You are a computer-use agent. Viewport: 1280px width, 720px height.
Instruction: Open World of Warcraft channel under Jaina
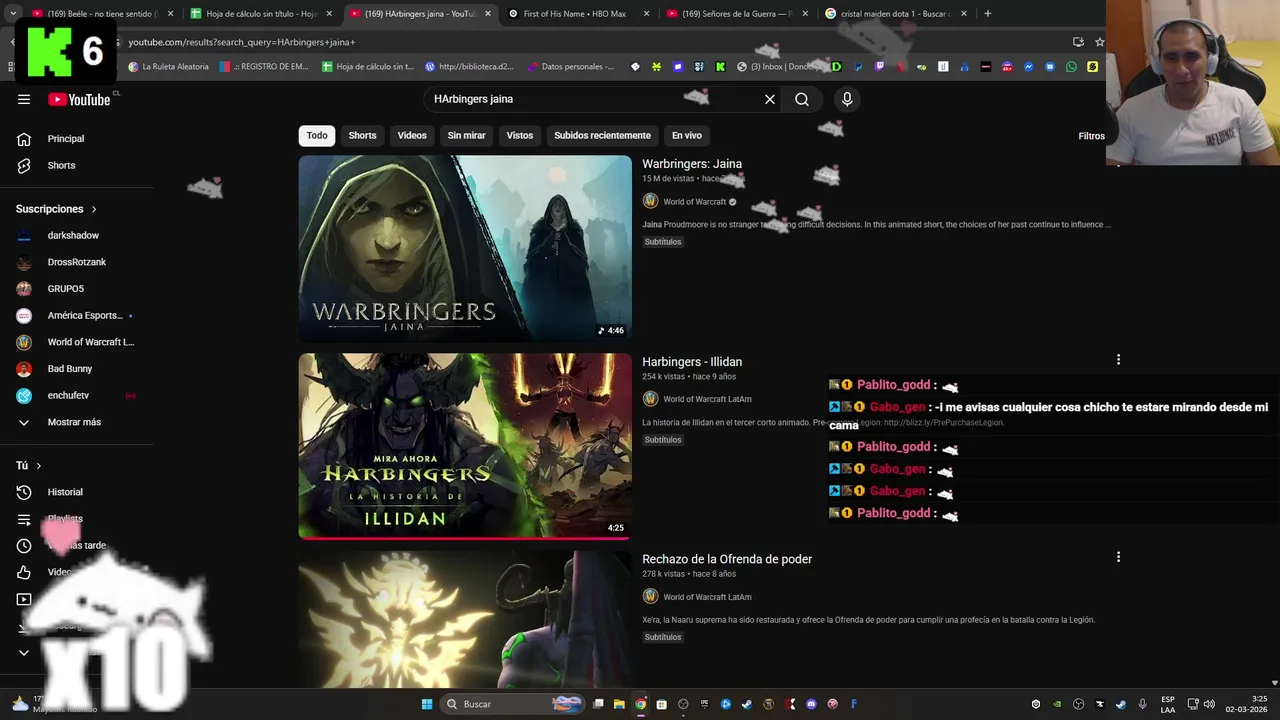tap(695, 202)
